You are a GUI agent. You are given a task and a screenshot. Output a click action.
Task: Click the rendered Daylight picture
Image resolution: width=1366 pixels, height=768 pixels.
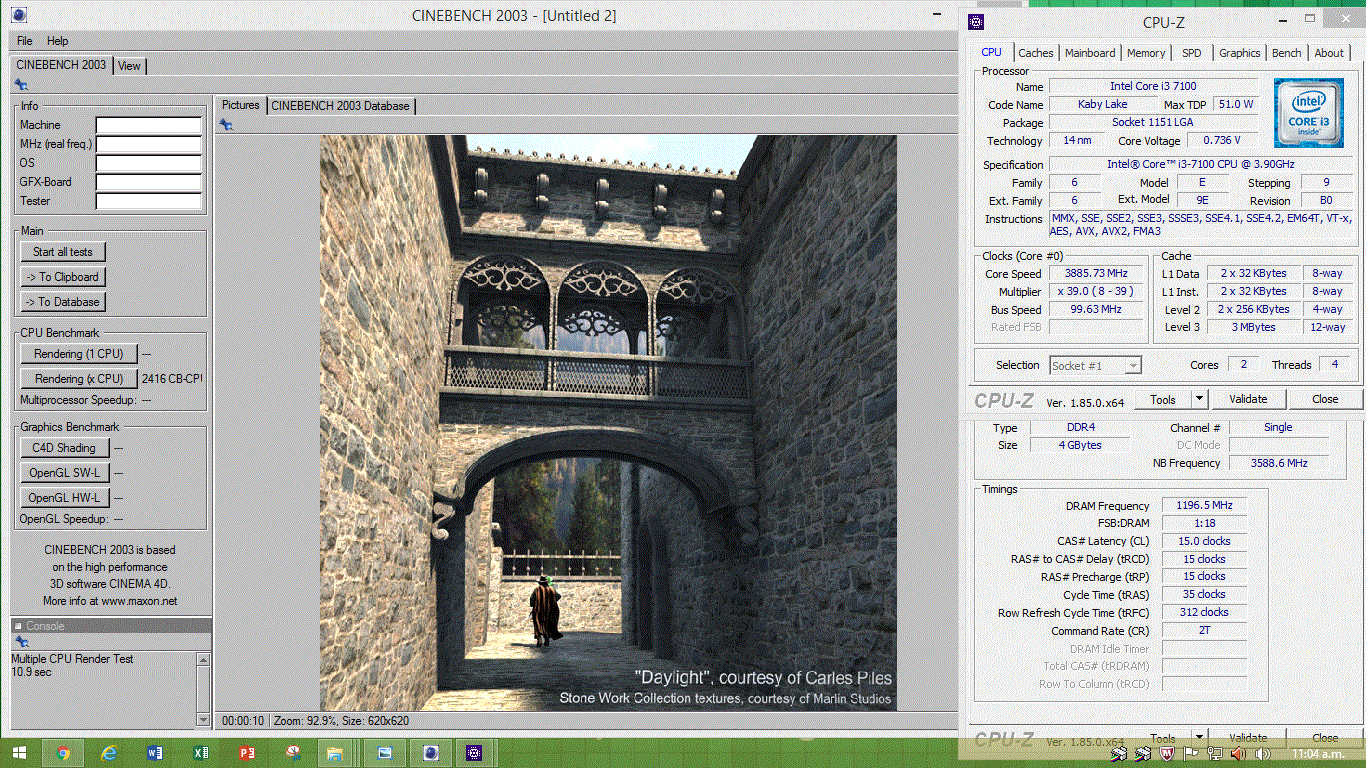pyautogui.click(x=608, y=423)
